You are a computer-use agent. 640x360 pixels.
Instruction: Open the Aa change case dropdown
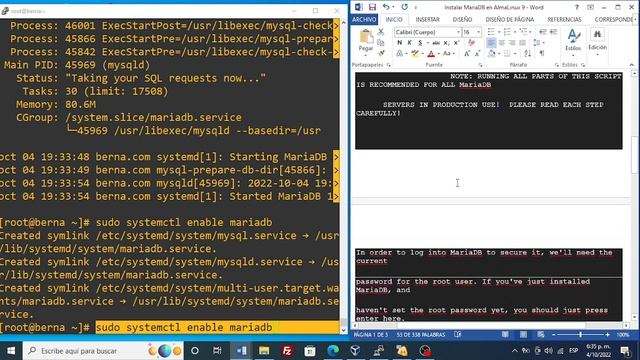pos(449,53)
